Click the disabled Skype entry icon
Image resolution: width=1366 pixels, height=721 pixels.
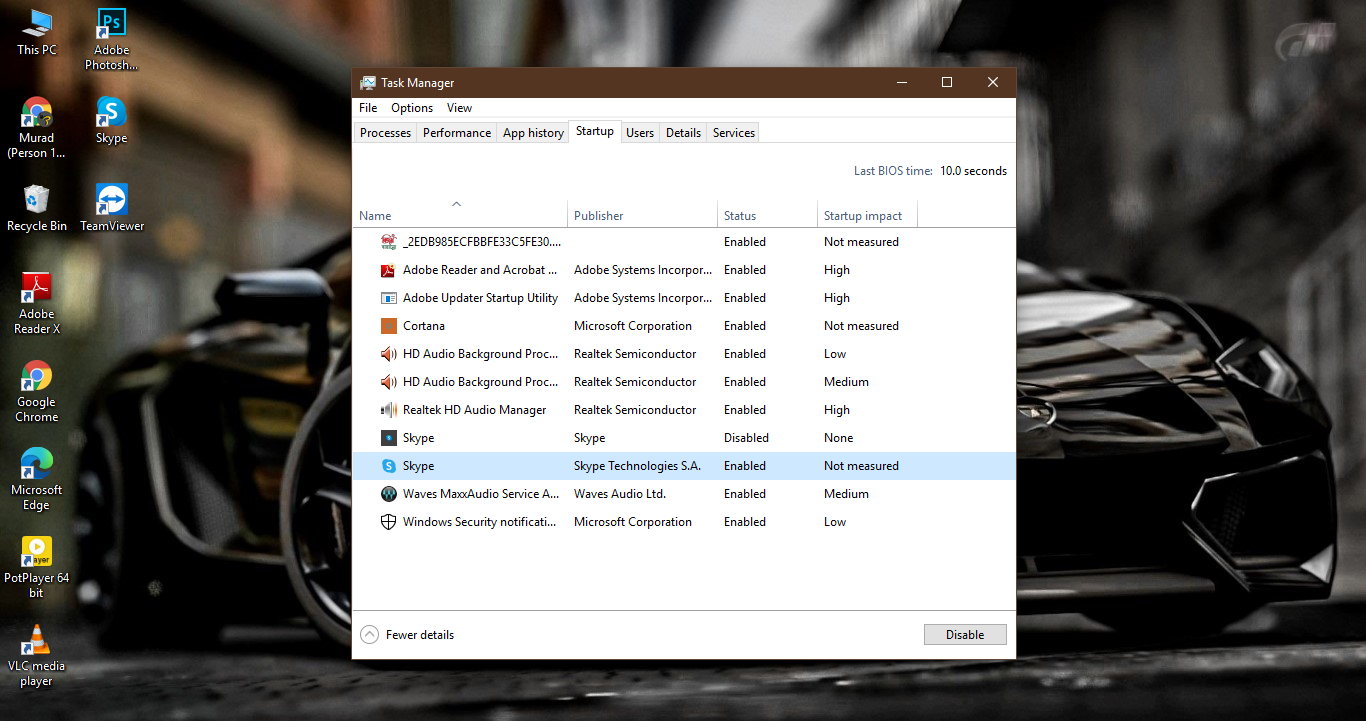(x=389, y=438)
